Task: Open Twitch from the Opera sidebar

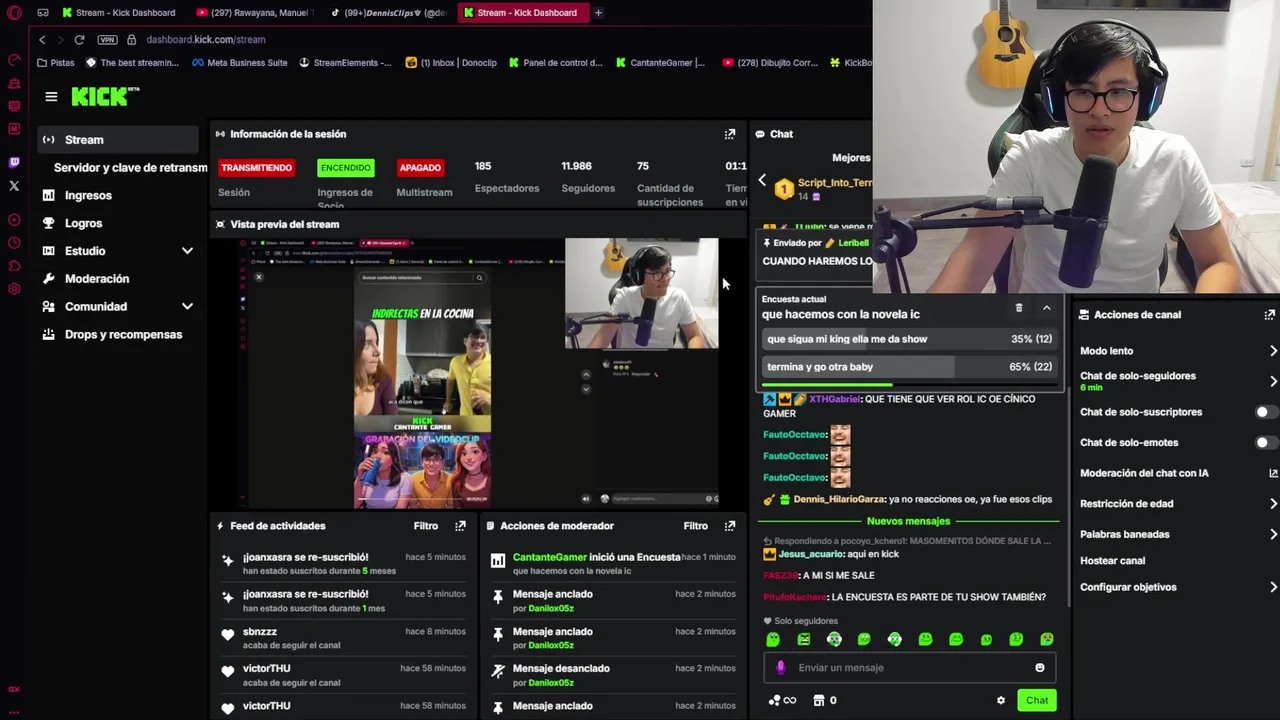Action: point(14,162)
